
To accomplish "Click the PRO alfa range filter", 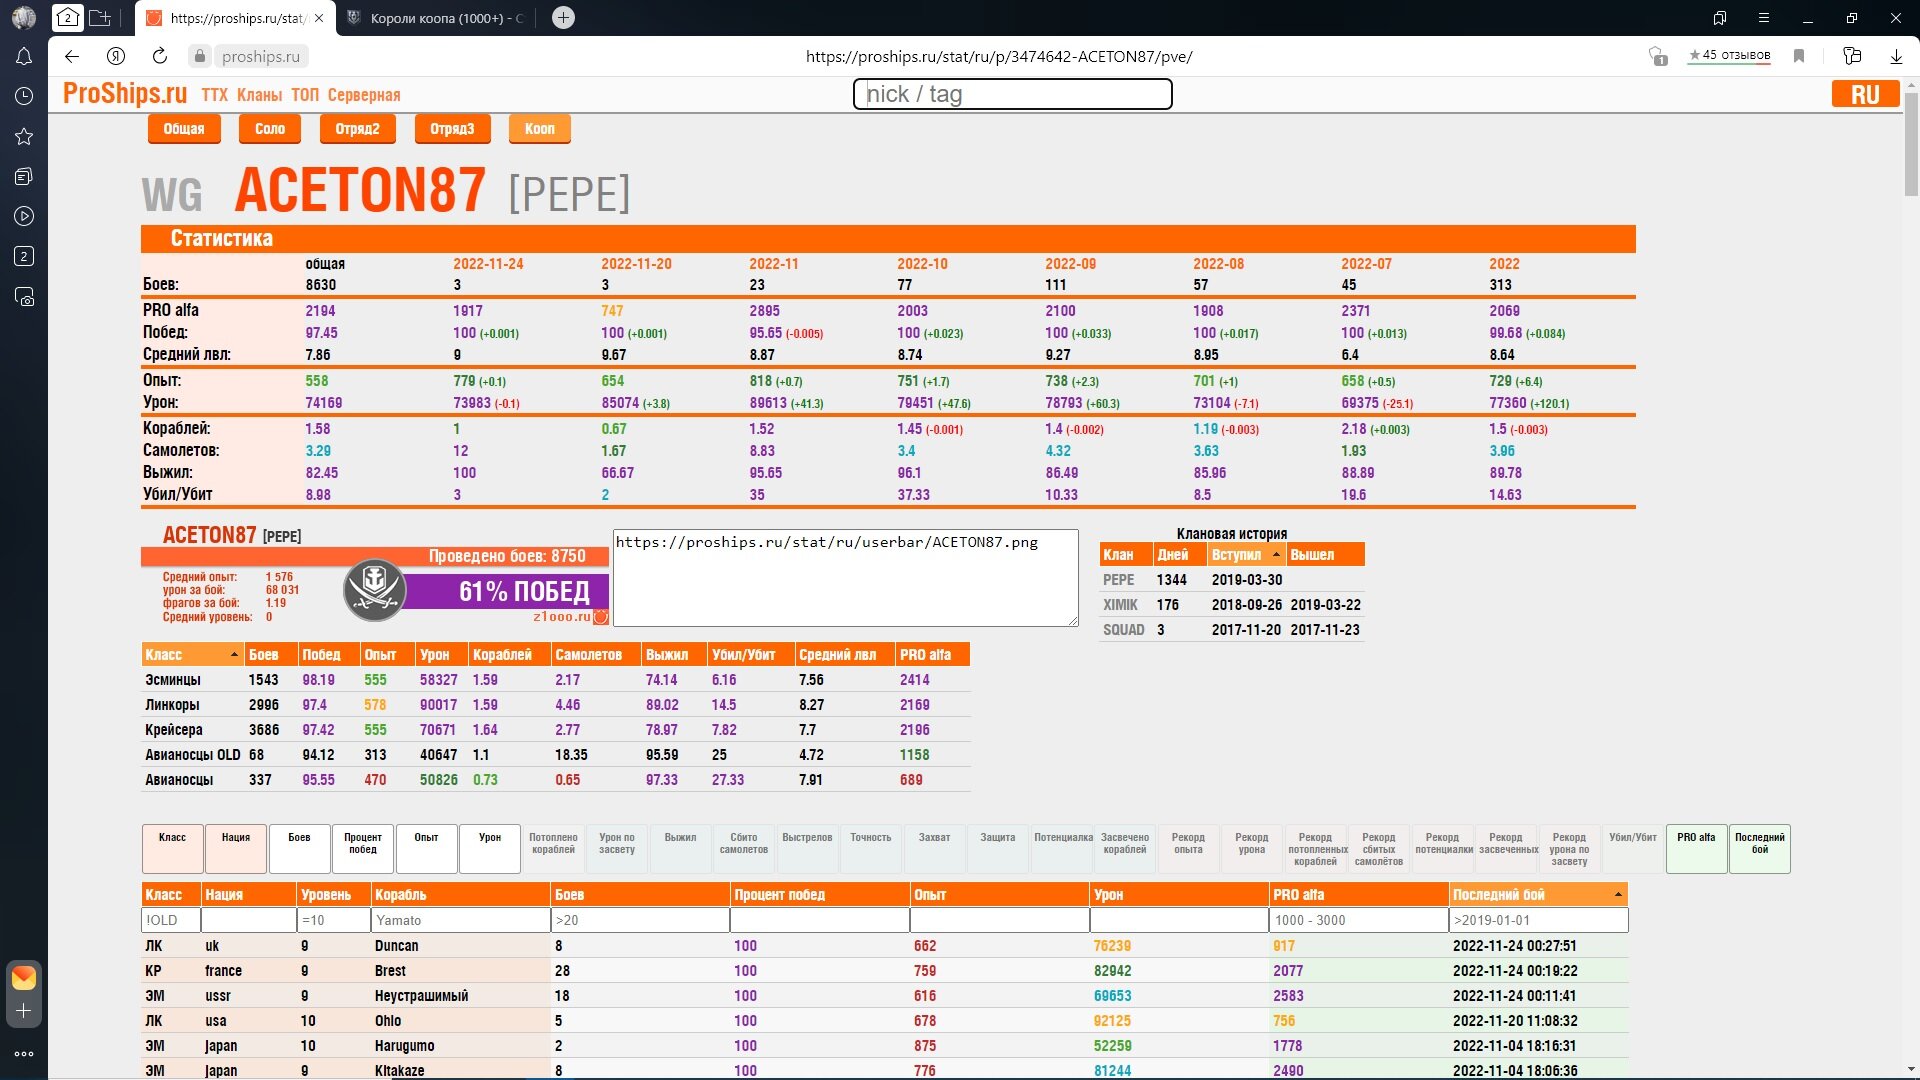I will (1358, 920).
